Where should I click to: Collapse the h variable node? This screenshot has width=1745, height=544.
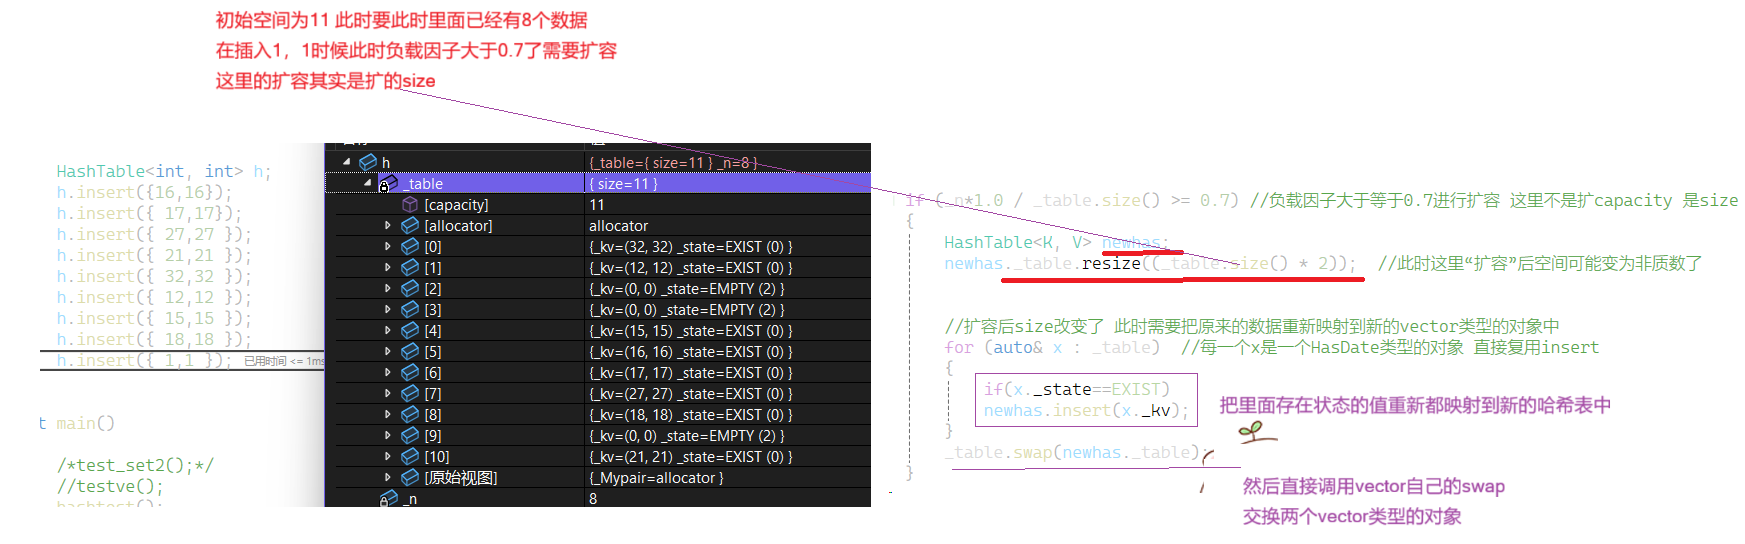347,162
